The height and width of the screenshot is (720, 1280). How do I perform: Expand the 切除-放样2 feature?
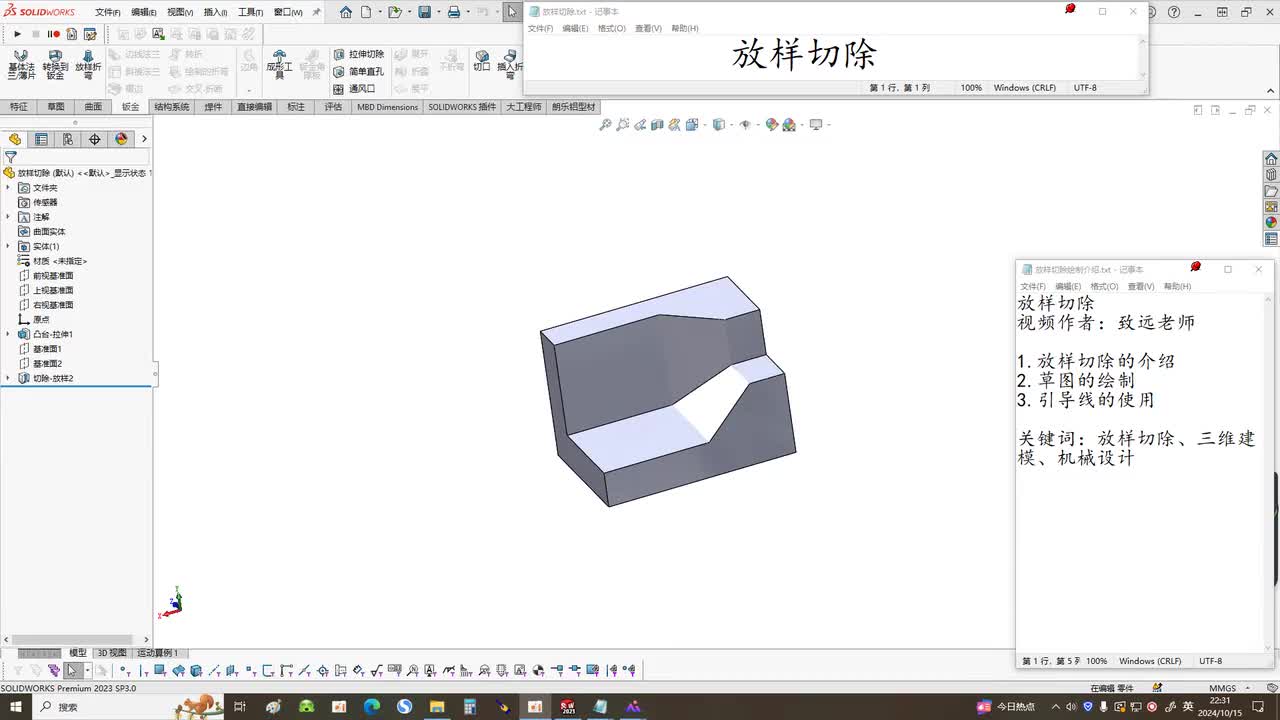[x=8, y=378]
